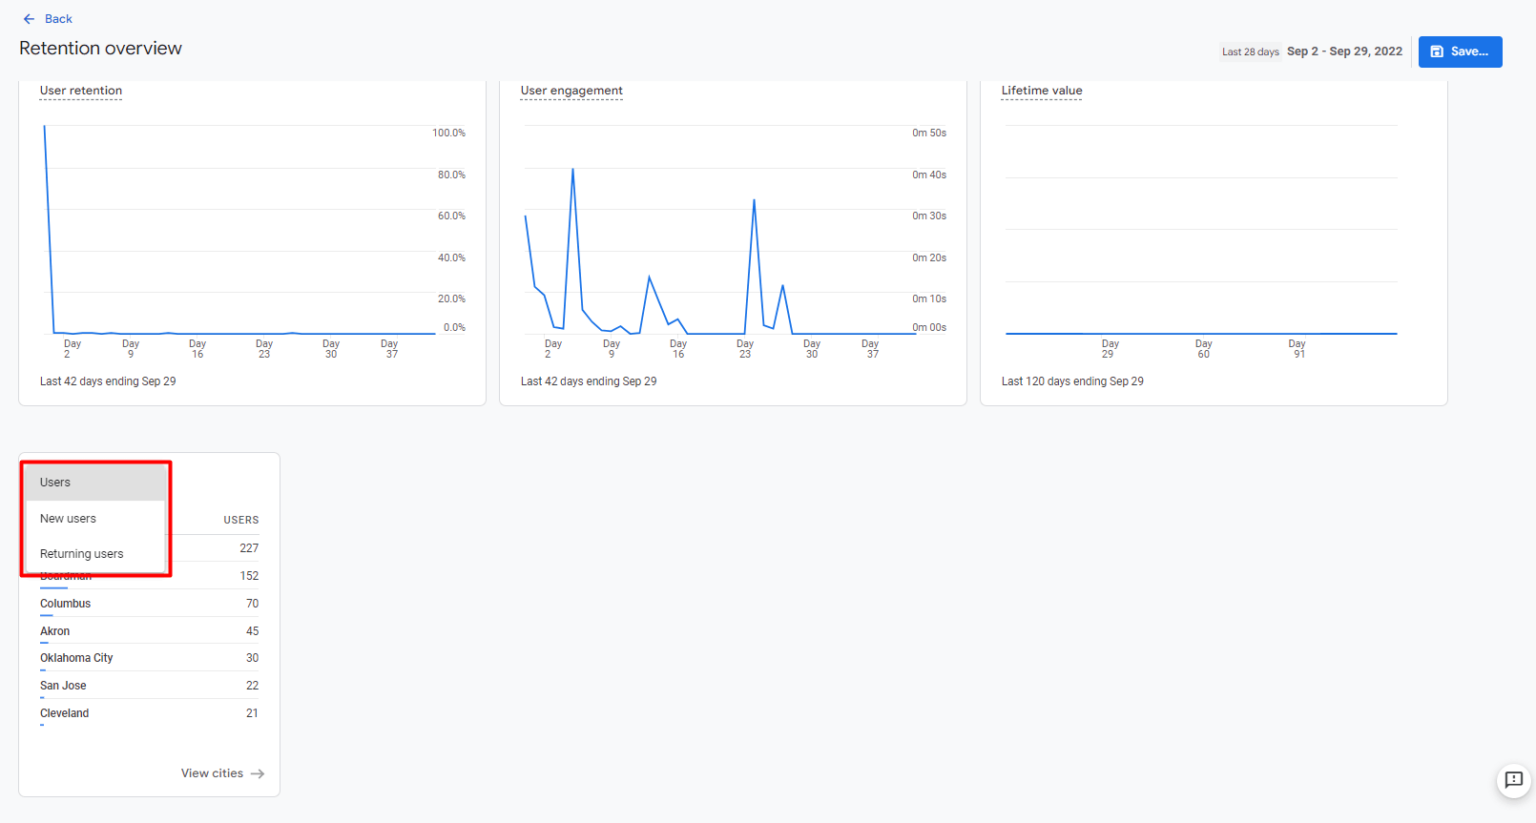This screenshot has width=1536, height=823.
Task: Select the Oklahoma City row
Action: pos(149,658)
